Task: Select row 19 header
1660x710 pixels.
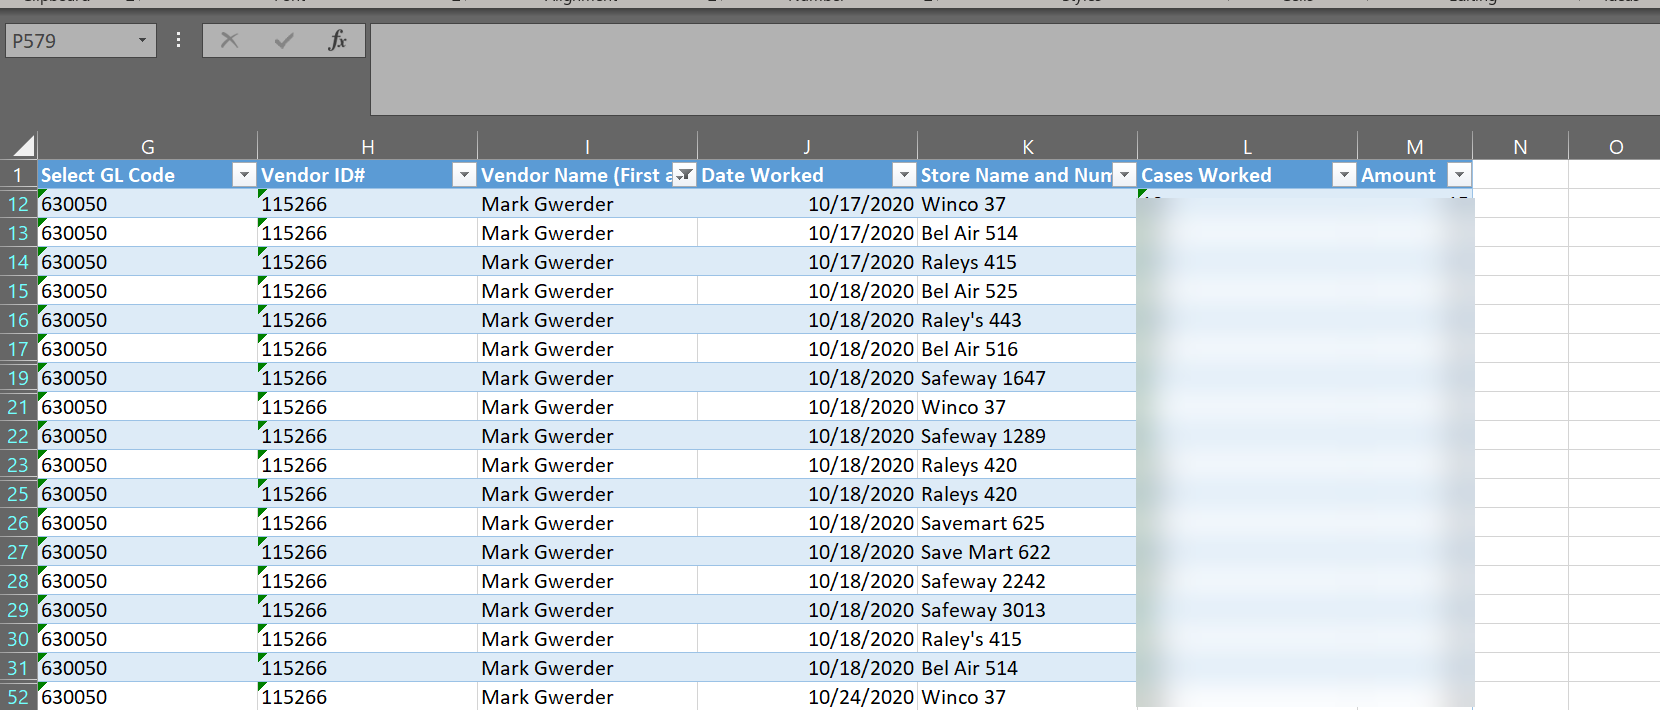Action: tap(18, 378)
